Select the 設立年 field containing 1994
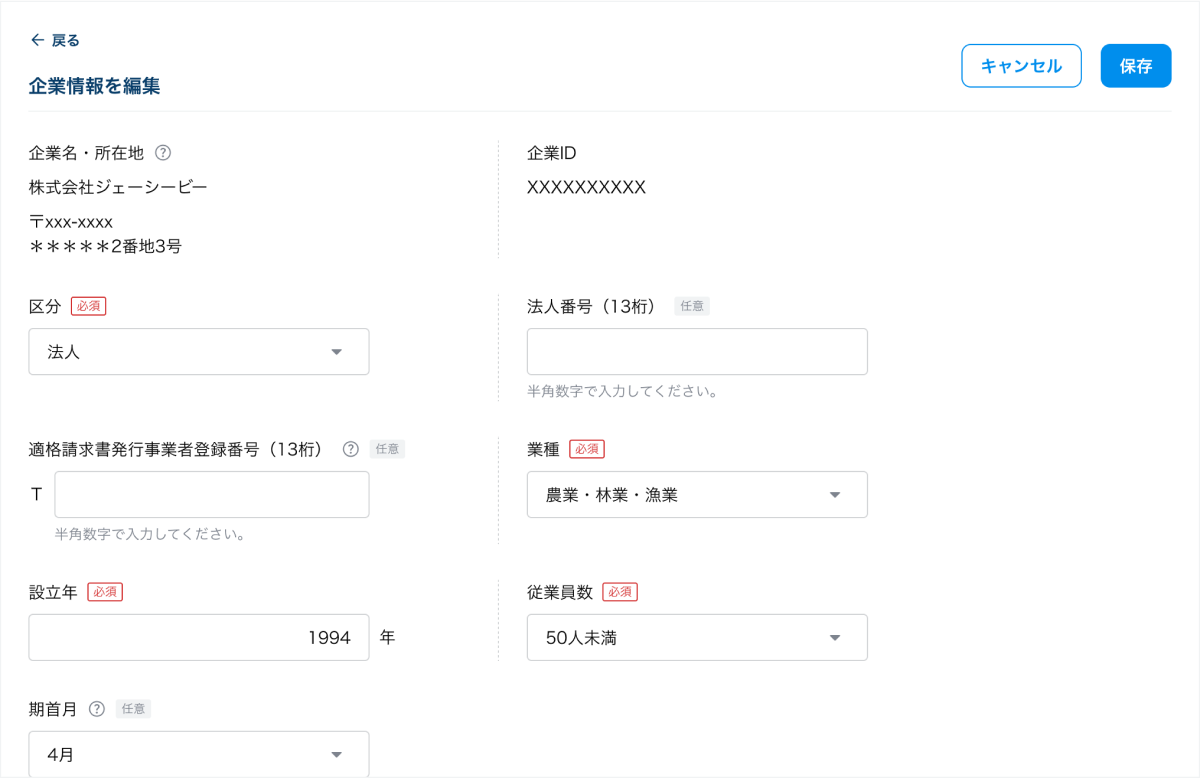This screenshot has width=1200, height=778. [x=199, y=638]
